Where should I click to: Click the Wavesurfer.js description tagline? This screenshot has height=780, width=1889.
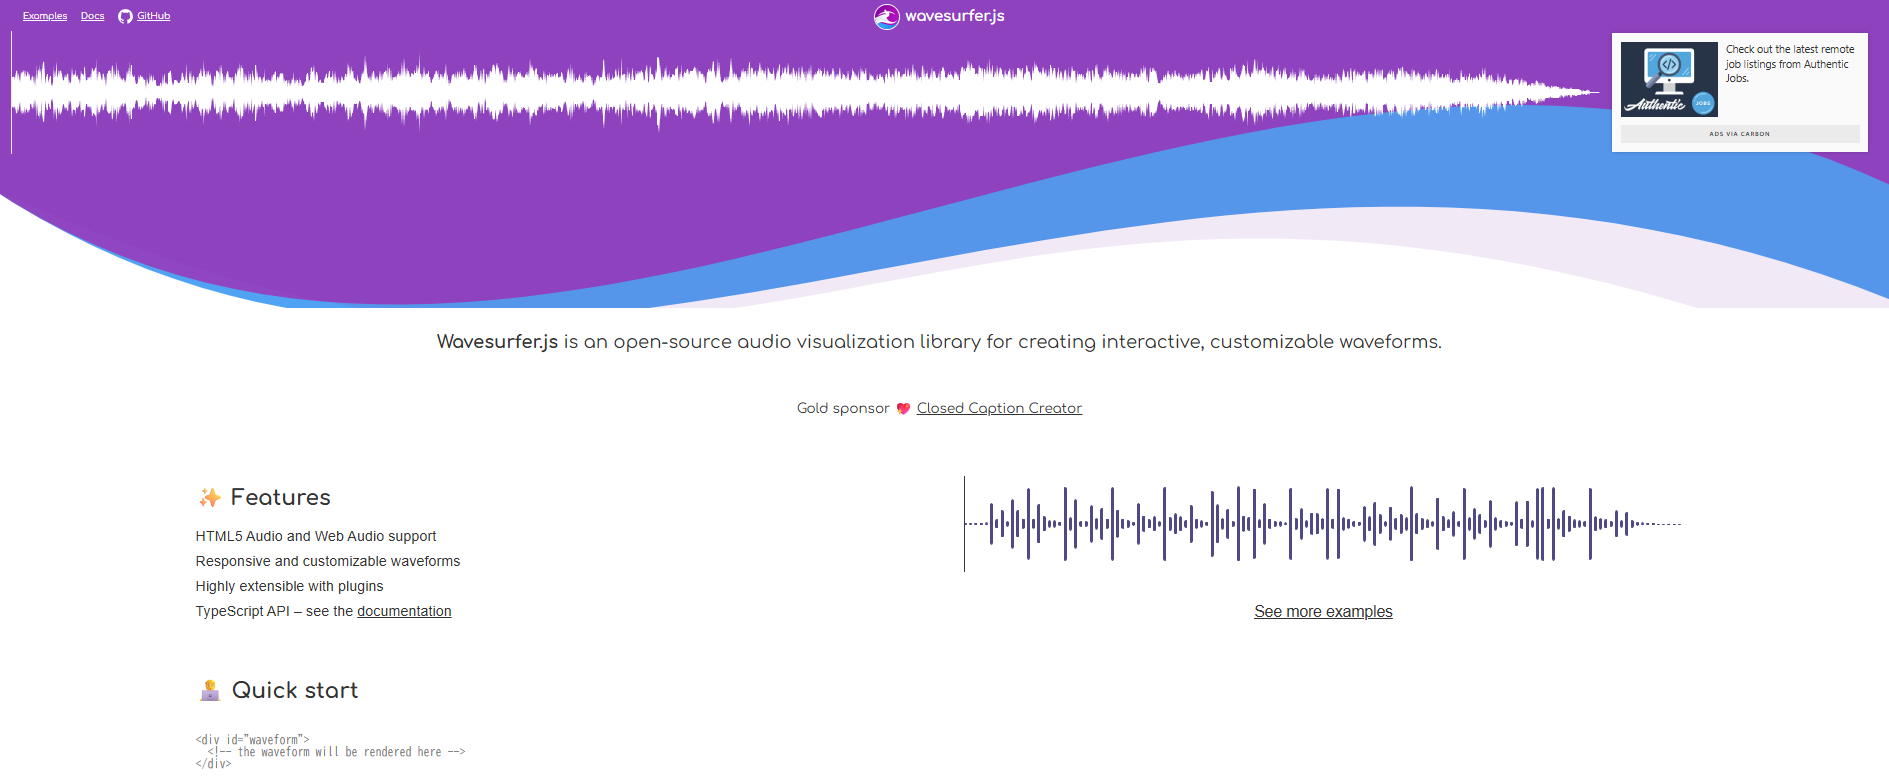click(939, 342)
